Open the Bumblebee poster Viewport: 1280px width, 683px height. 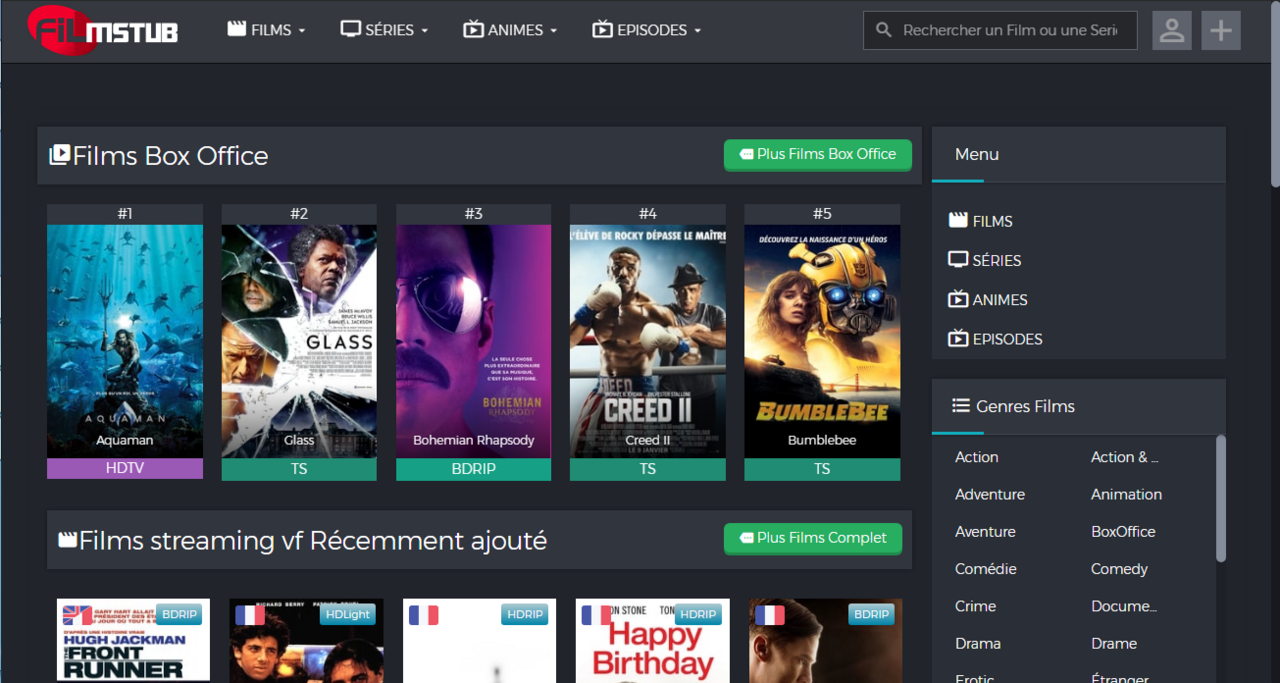click(x=822, y=341)
